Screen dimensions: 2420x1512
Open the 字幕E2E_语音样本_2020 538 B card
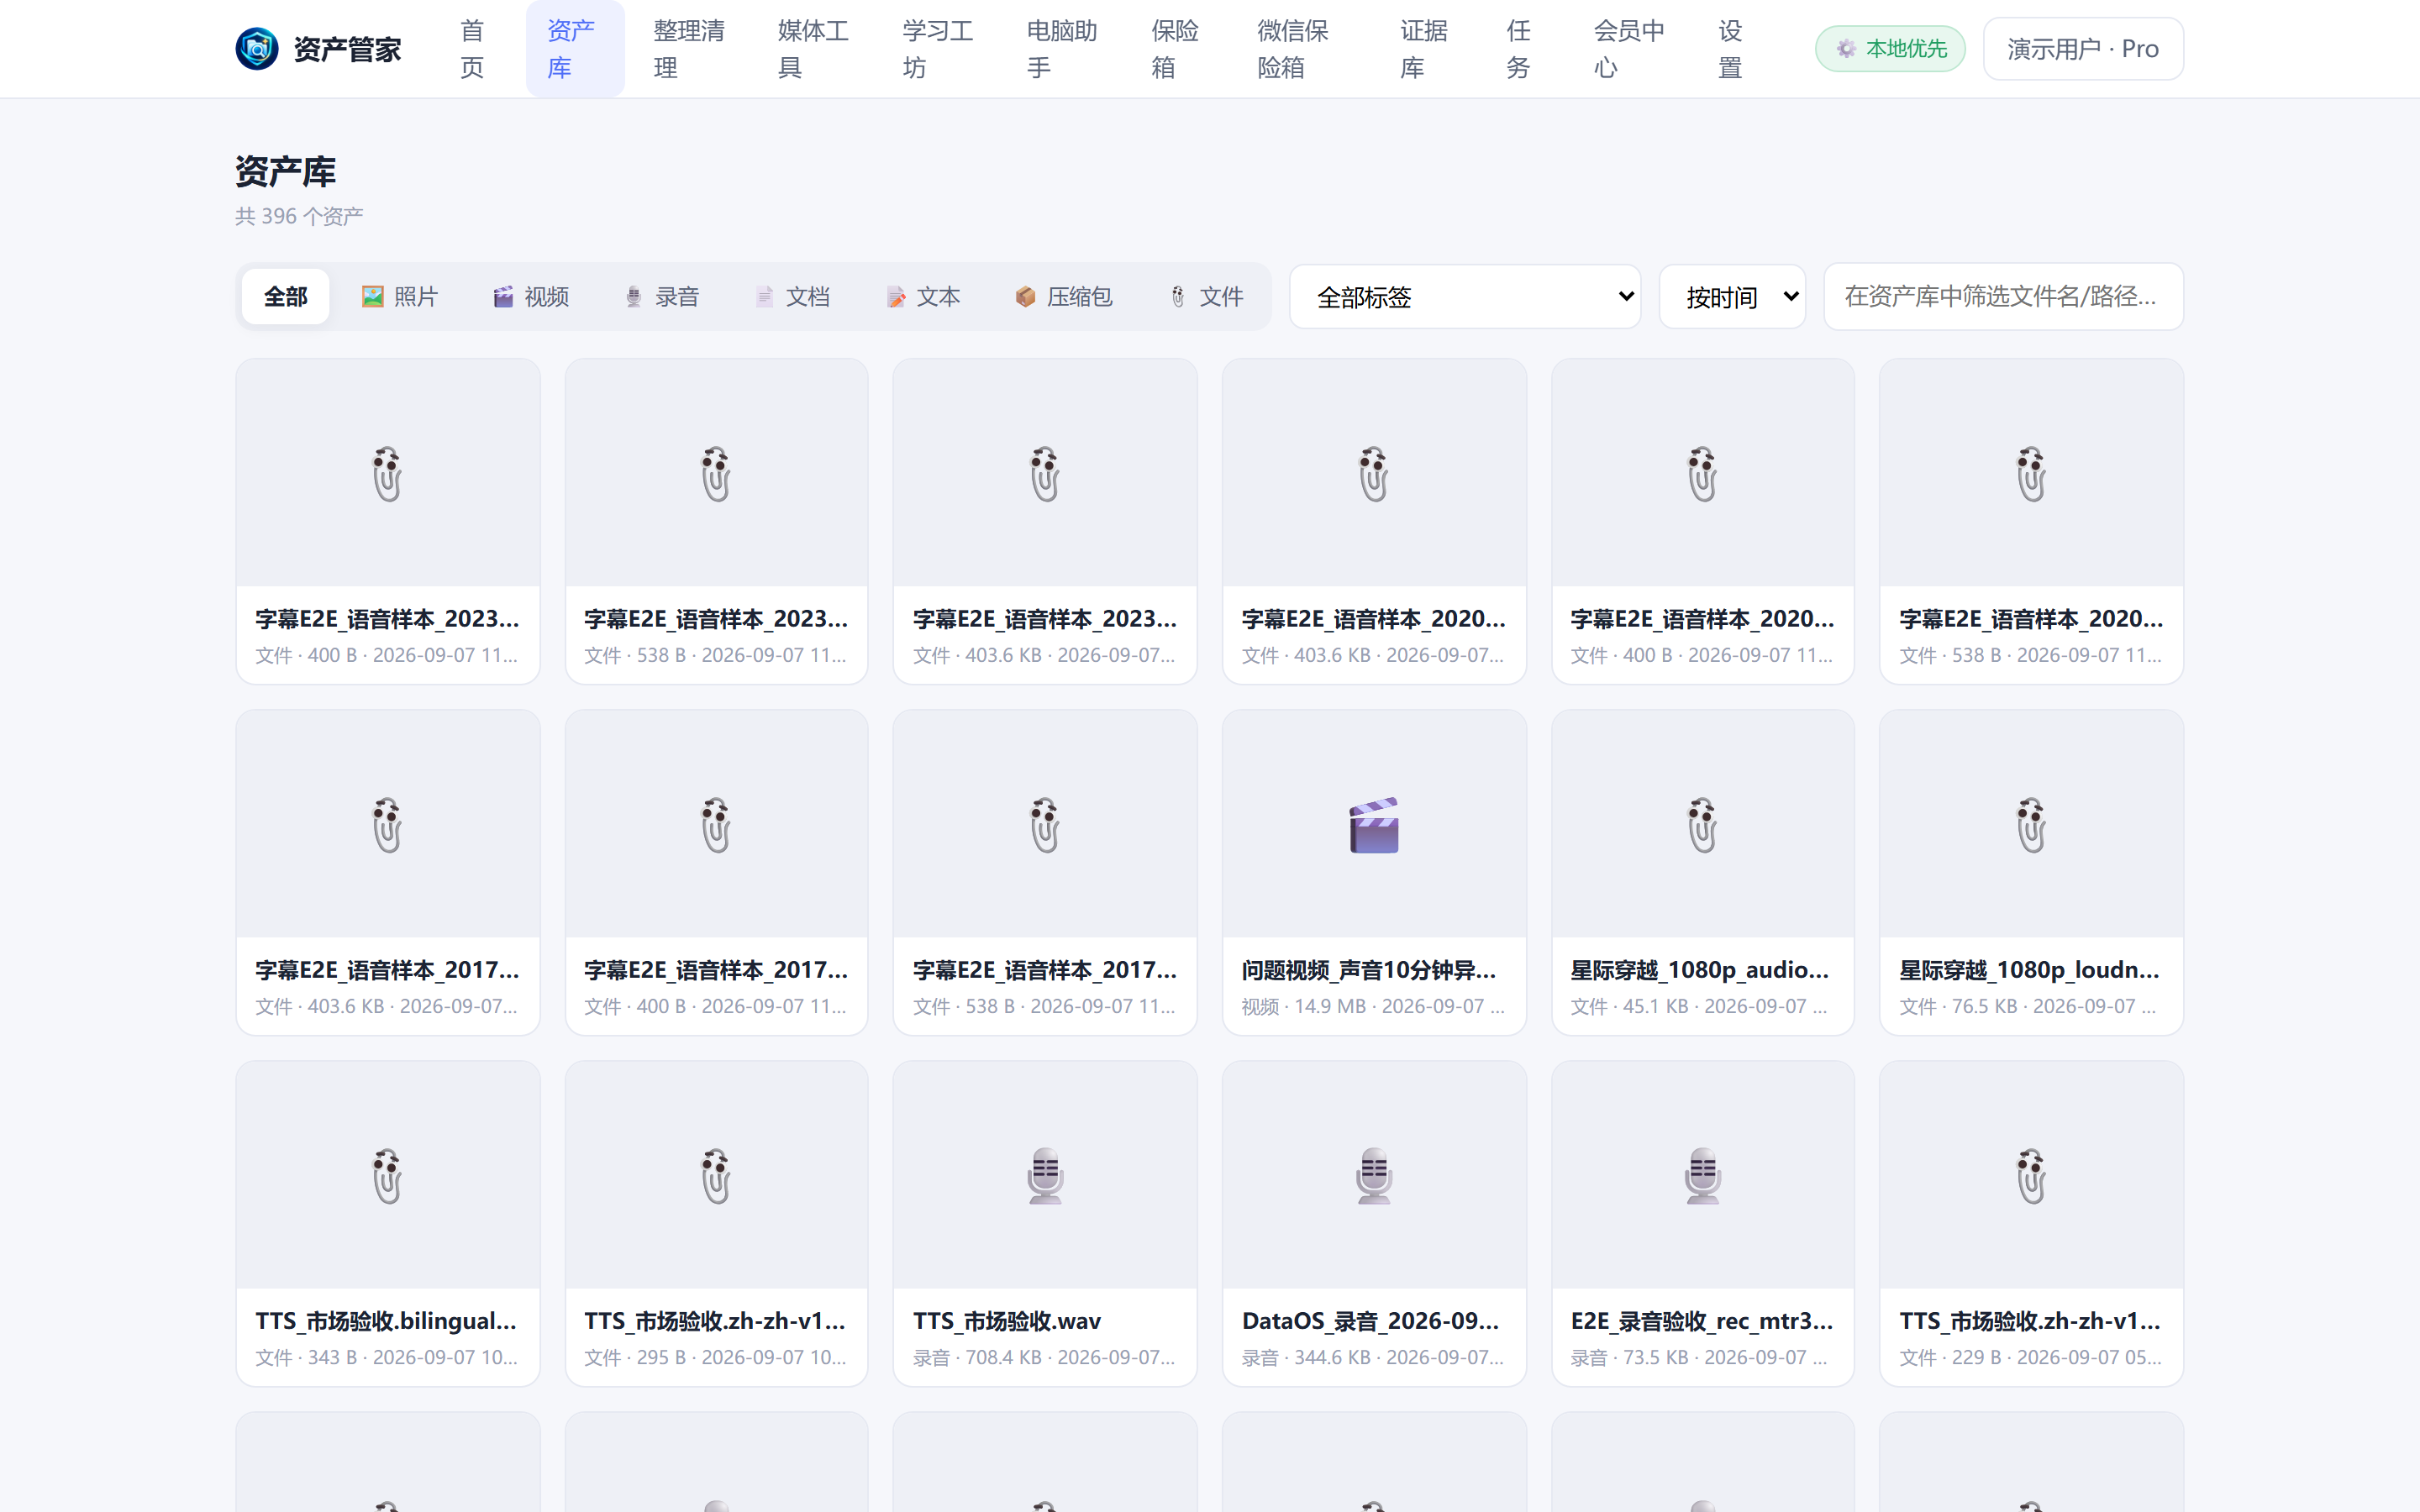point(2031,521)
